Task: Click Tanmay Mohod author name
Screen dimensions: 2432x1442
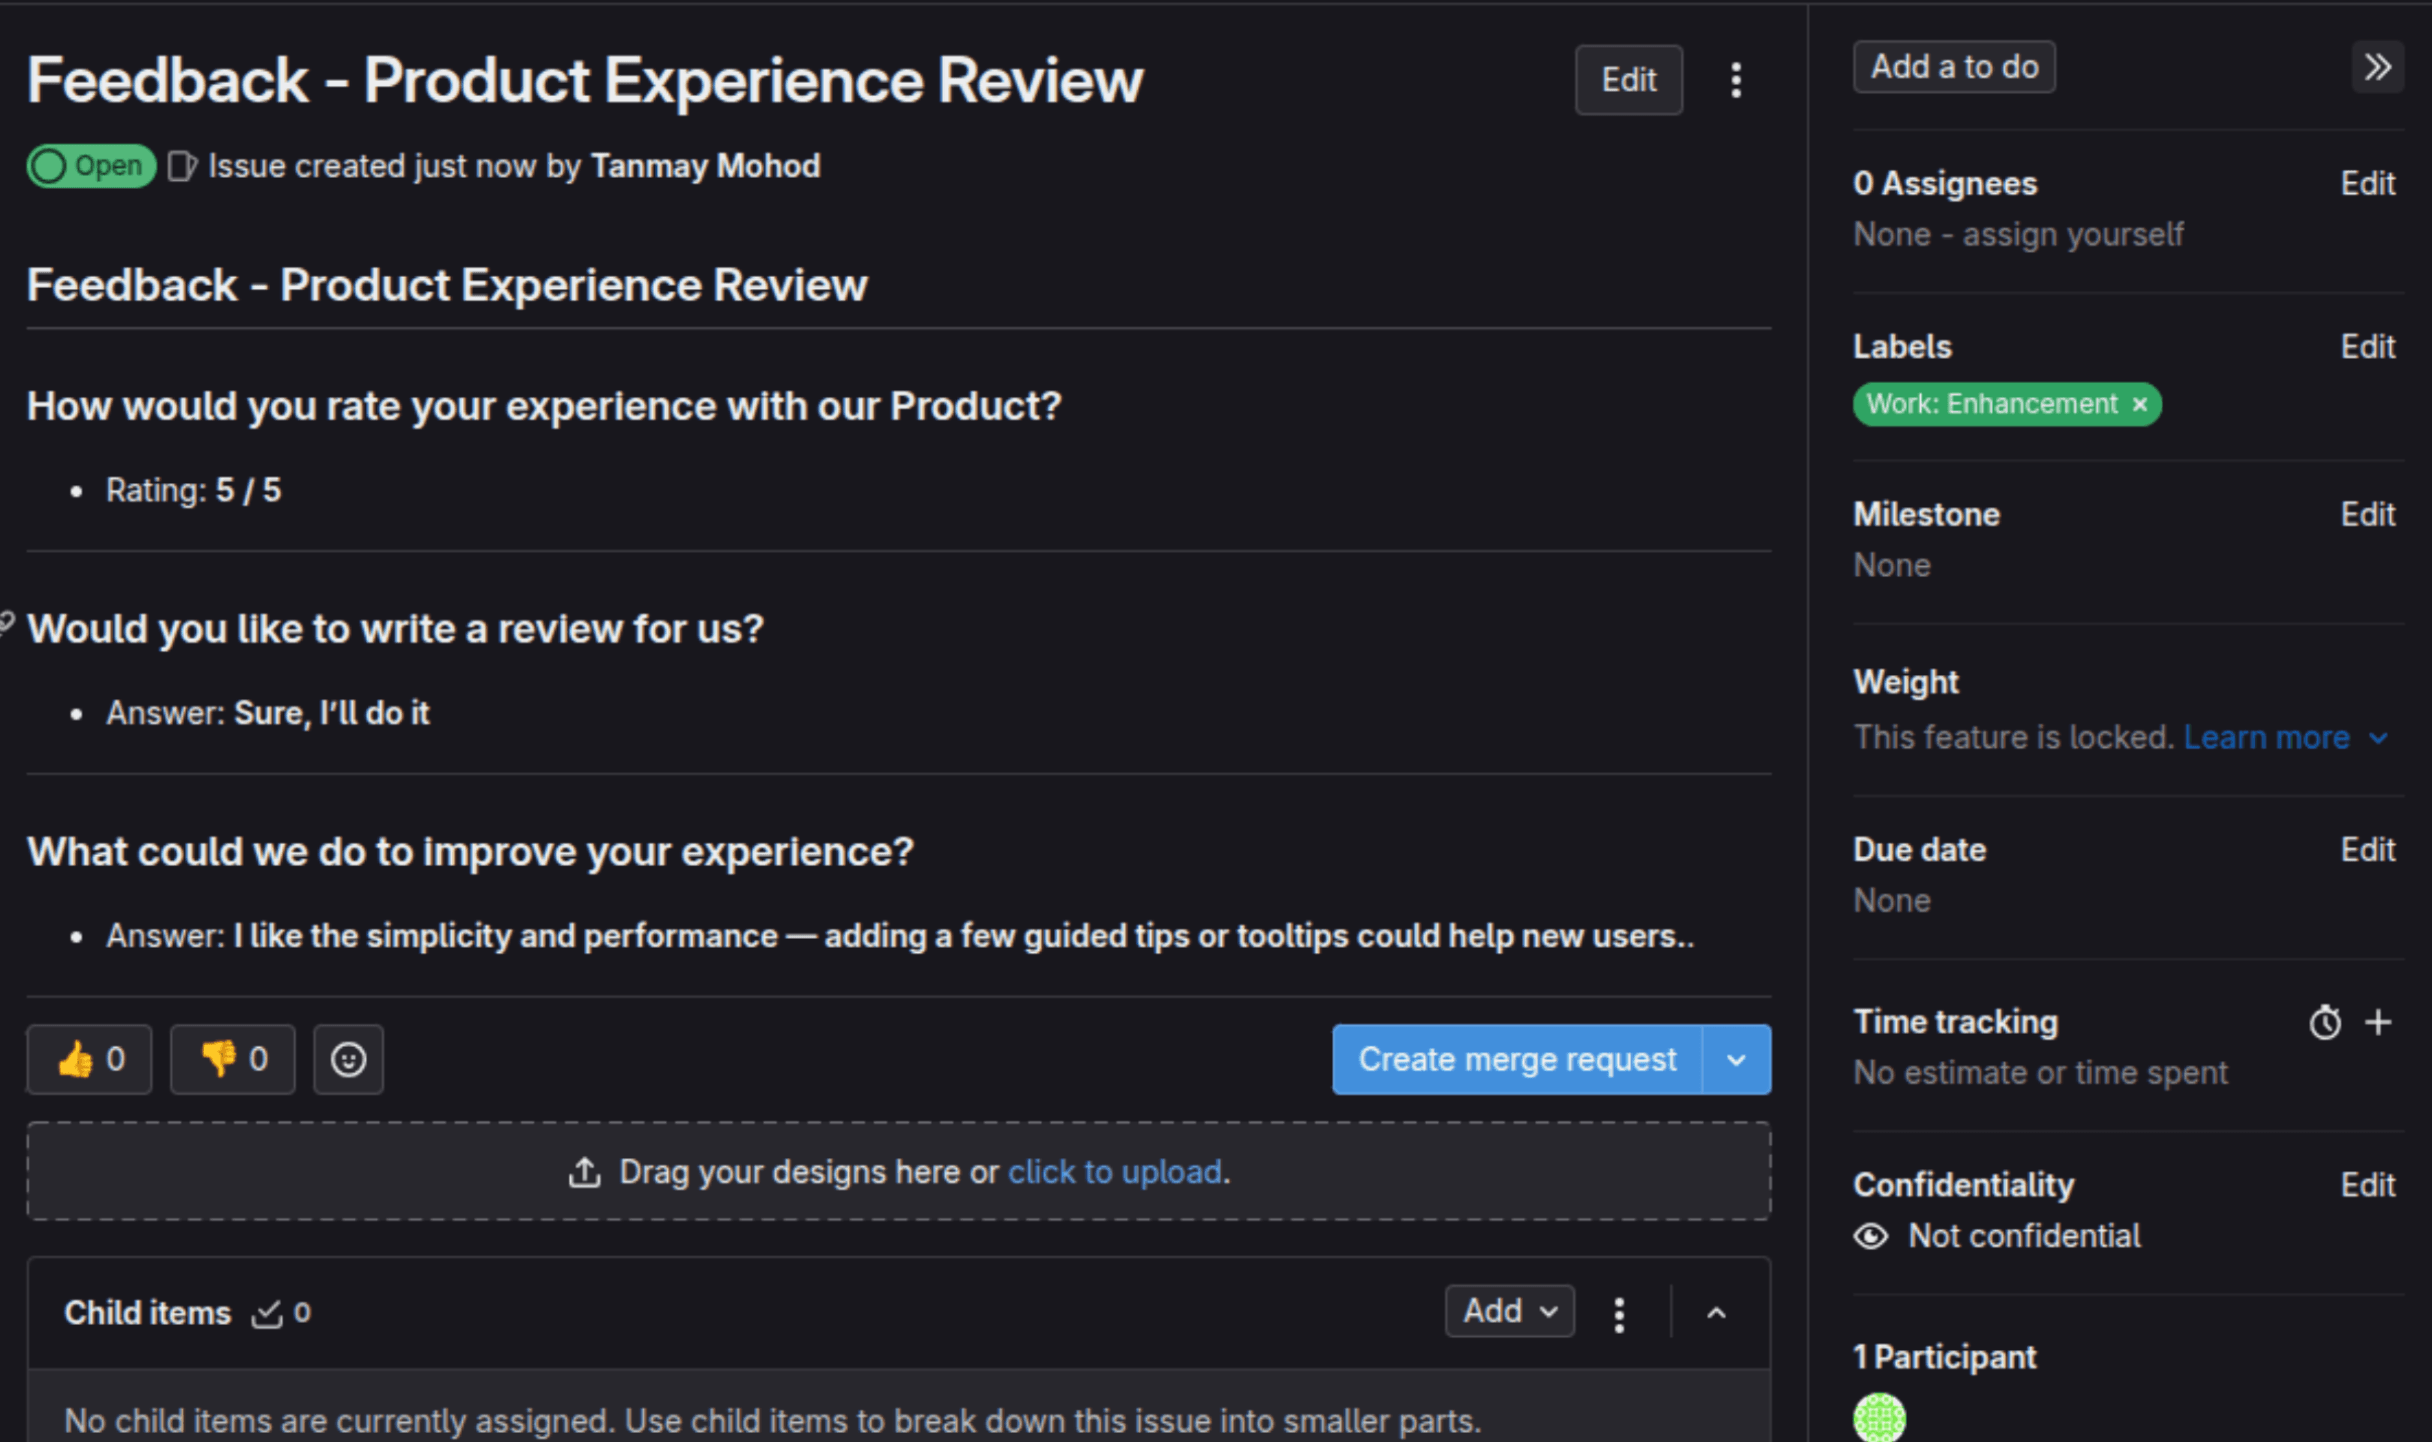Action: point(706,165)
